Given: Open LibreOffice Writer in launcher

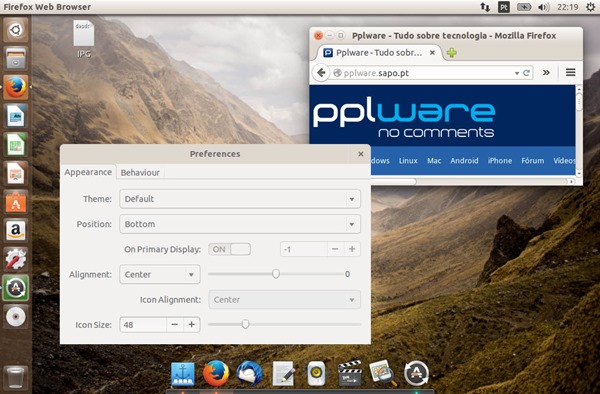Looking at the screenshot, I should 16,116.
